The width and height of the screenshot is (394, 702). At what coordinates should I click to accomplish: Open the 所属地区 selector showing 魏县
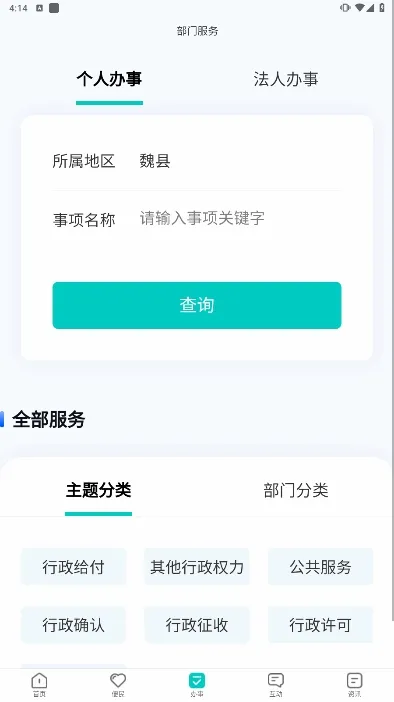point(197,161)
